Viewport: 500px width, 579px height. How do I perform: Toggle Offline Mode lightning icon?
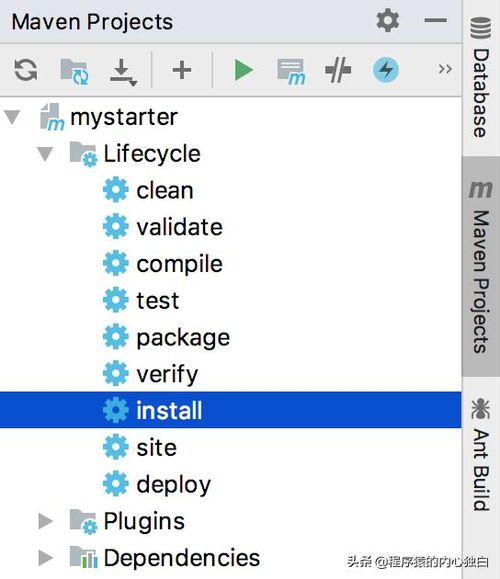(386, 70)
